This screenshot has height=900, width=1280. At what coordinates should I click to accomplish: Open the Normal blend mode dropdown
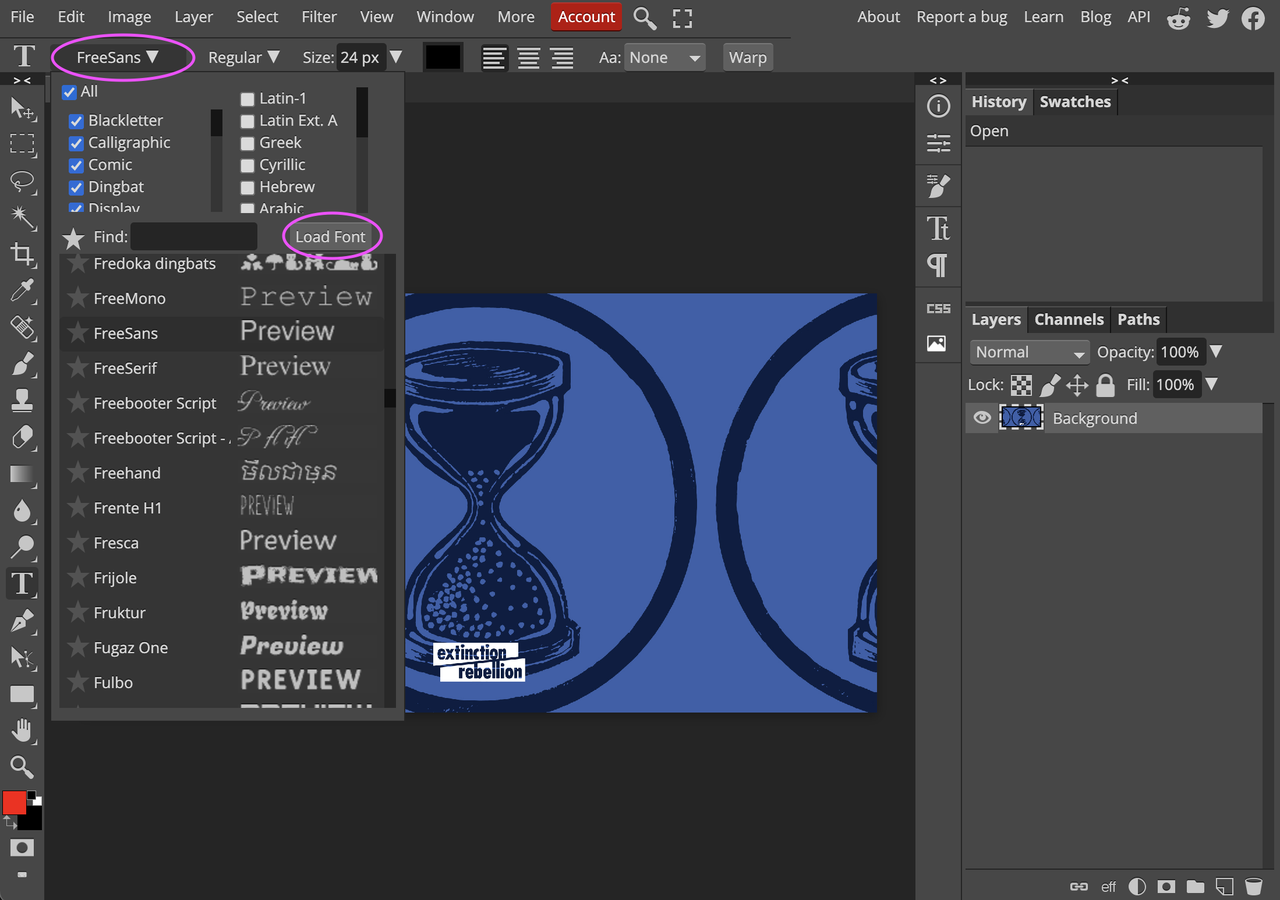coord(1029,352)
